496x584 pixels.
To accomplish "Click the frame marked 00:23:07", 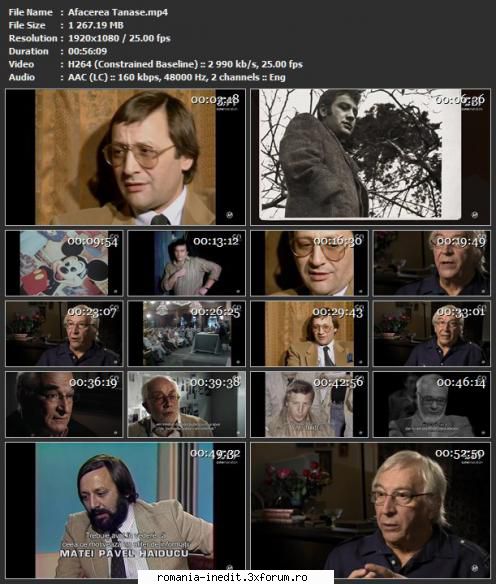I will 64,334.
